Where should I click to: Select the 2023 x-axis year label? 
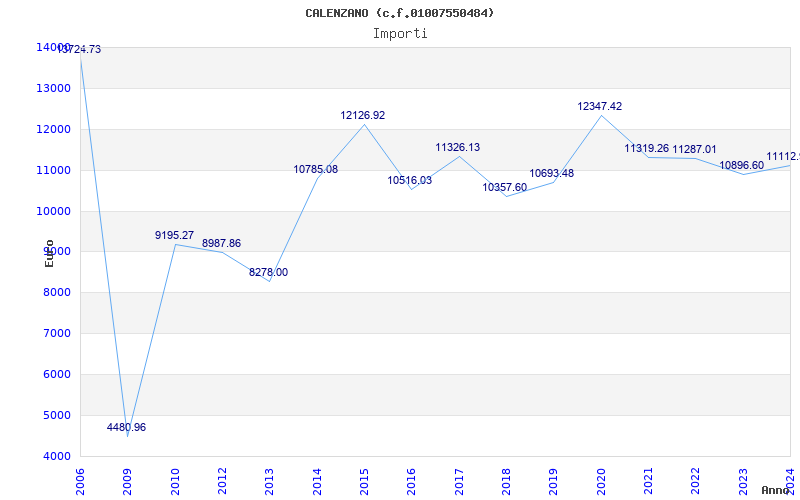pos(744,478)
